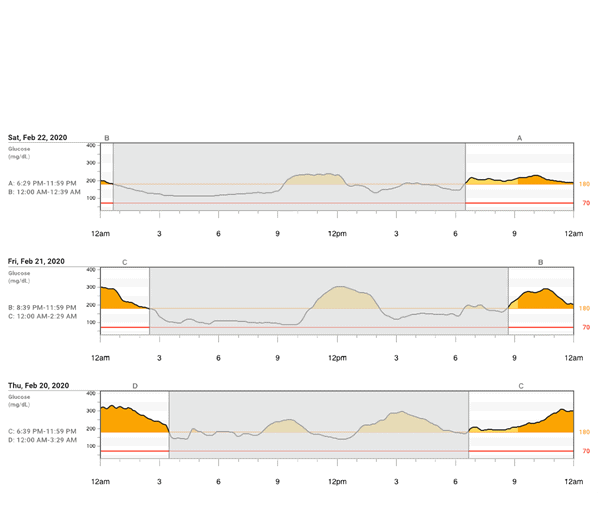Image resolution: width=600 pixels, height=508 pixels.
Task: Click the red 70 threshold label on Sat chart
Action: (586, 203)
